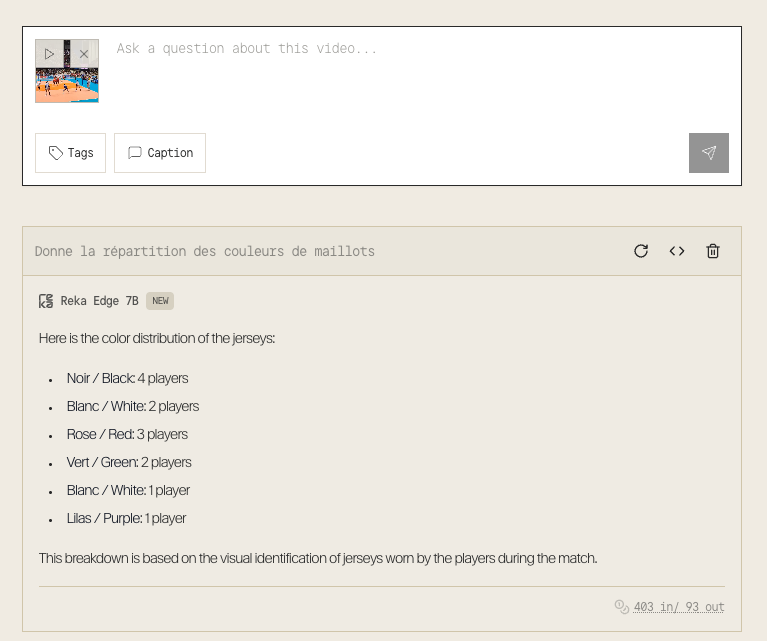Send the question with the paper plane icon
This screenshot has height=641, width=767.
click(708, 153)
